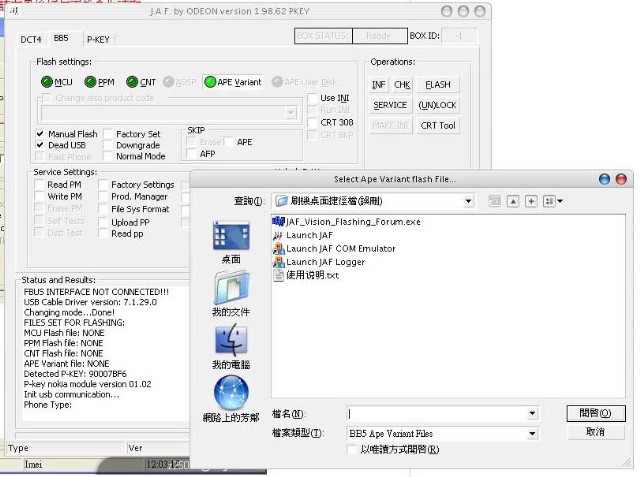Click the Ready box status indicator
This screenshot has height=477, width=640.
click(x=380, y=36)
